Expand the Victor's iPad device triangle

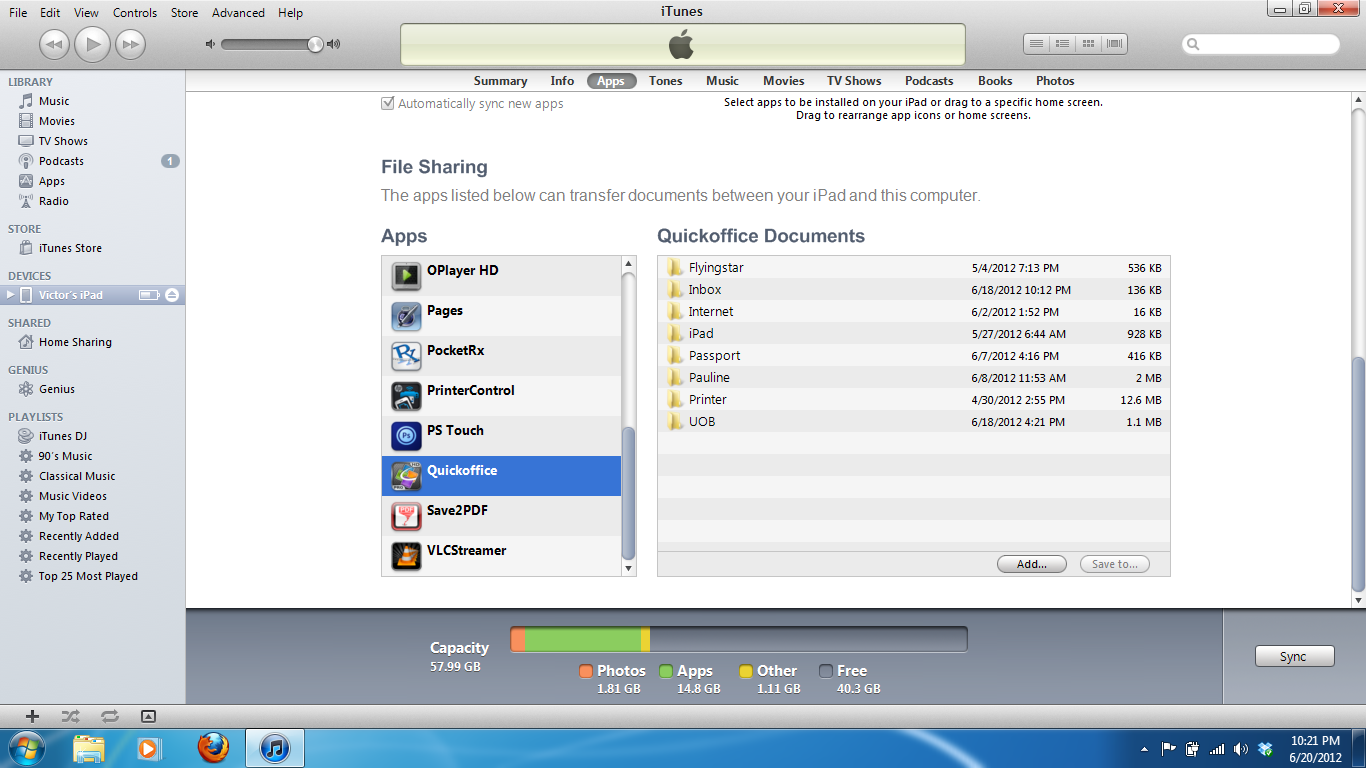click(10, 295)
